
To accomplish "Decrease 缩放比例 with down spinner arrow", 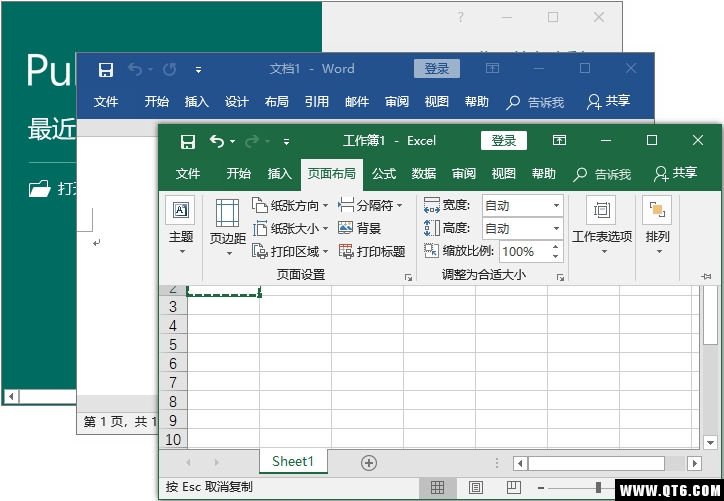I will tap(556, 257).
